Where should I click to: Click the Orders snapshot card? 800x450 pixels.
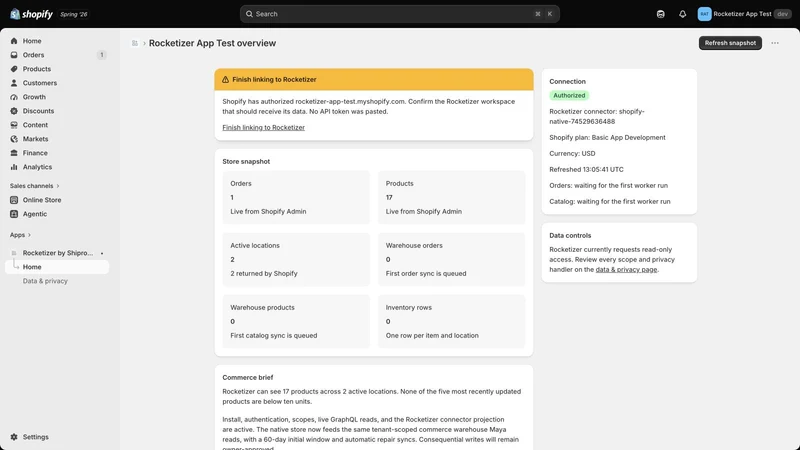pyautogui.click(x=296, y=197)
